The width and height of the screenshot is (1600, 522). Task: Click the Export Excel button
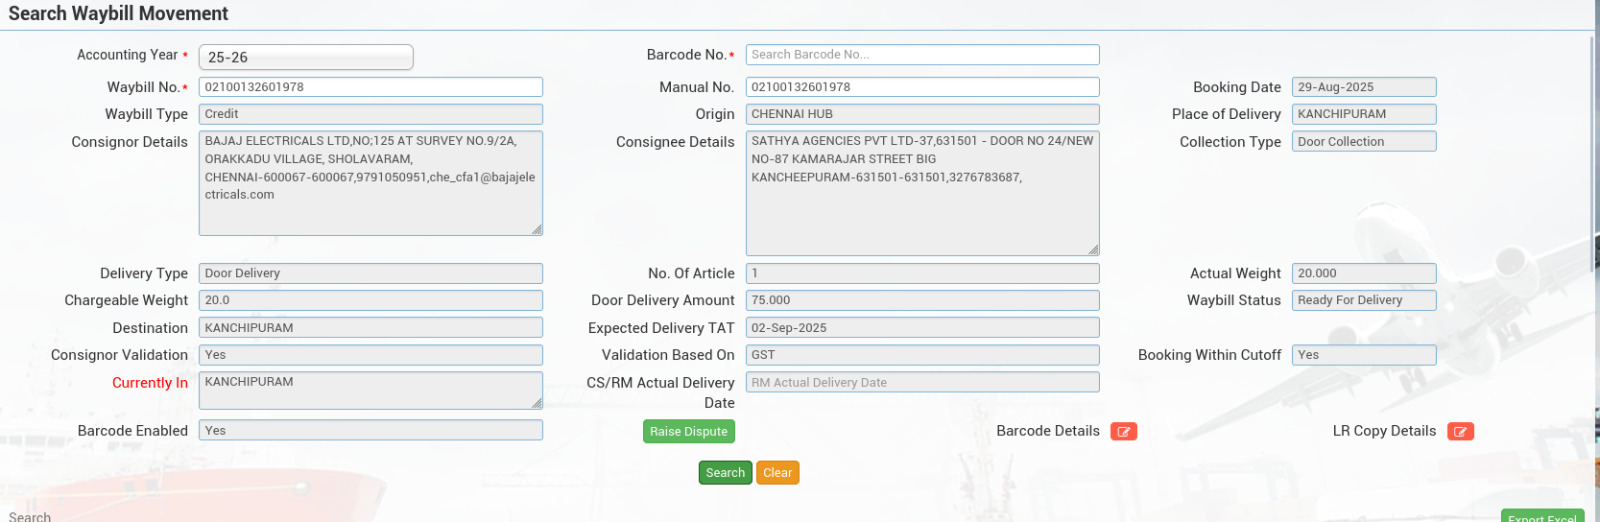[1541, 516]
